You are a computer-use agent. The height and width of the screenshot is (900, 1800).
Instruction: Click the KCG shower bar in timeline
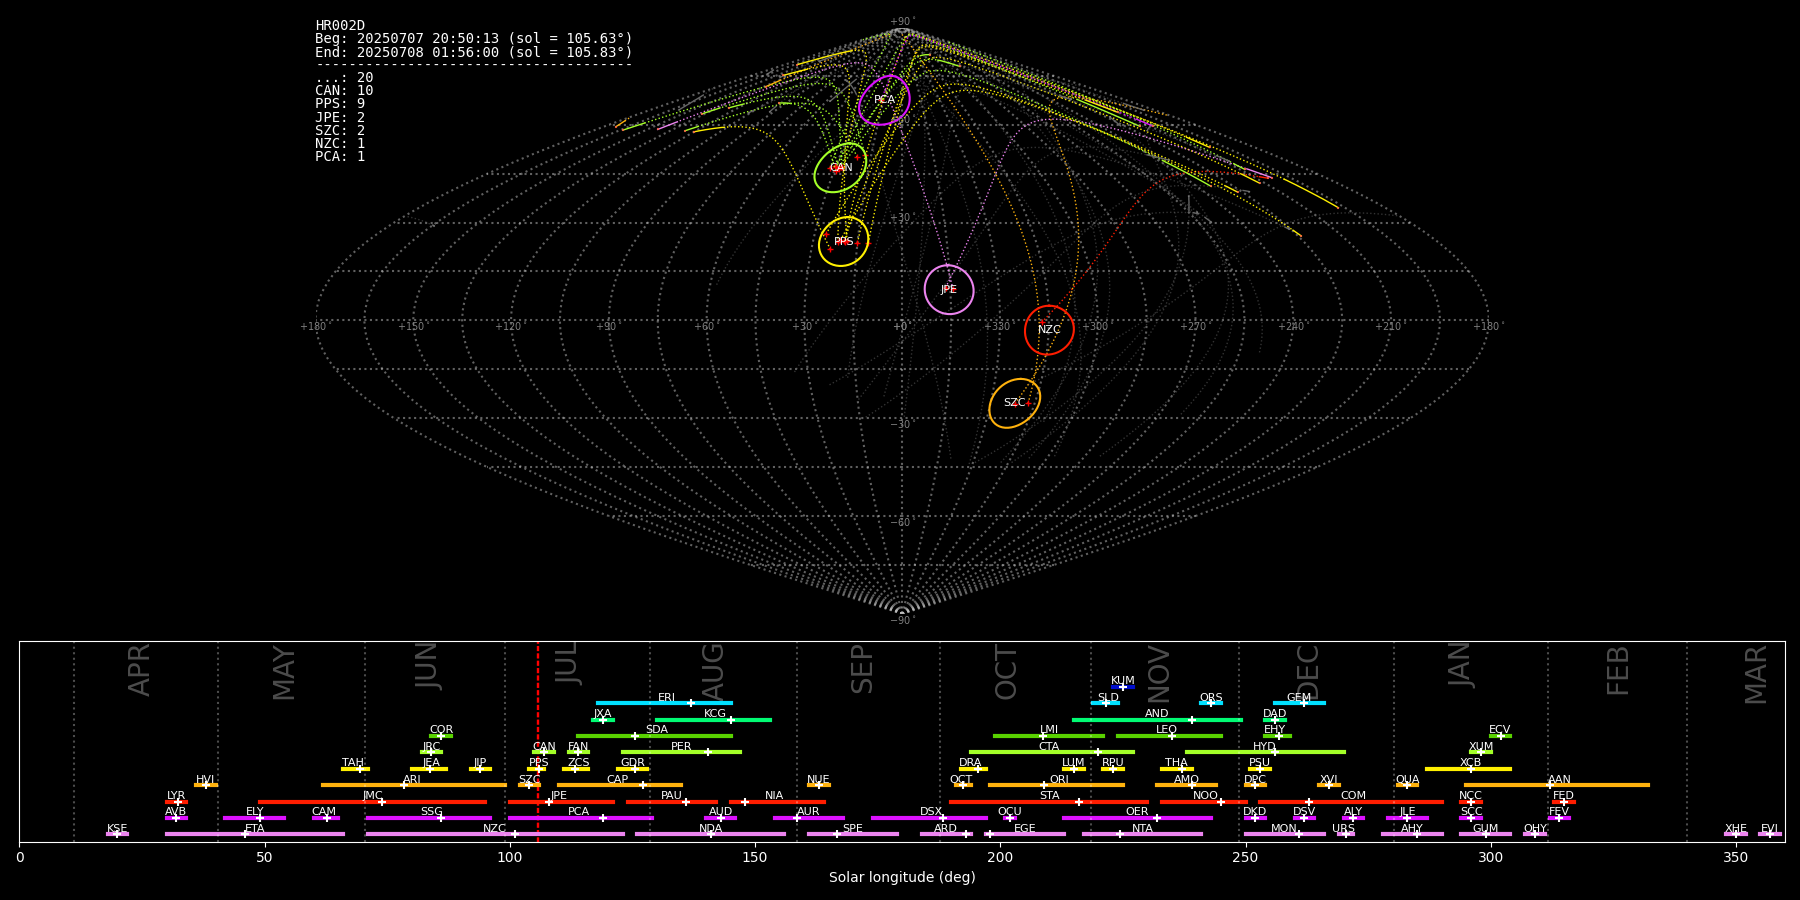(713, 720)
